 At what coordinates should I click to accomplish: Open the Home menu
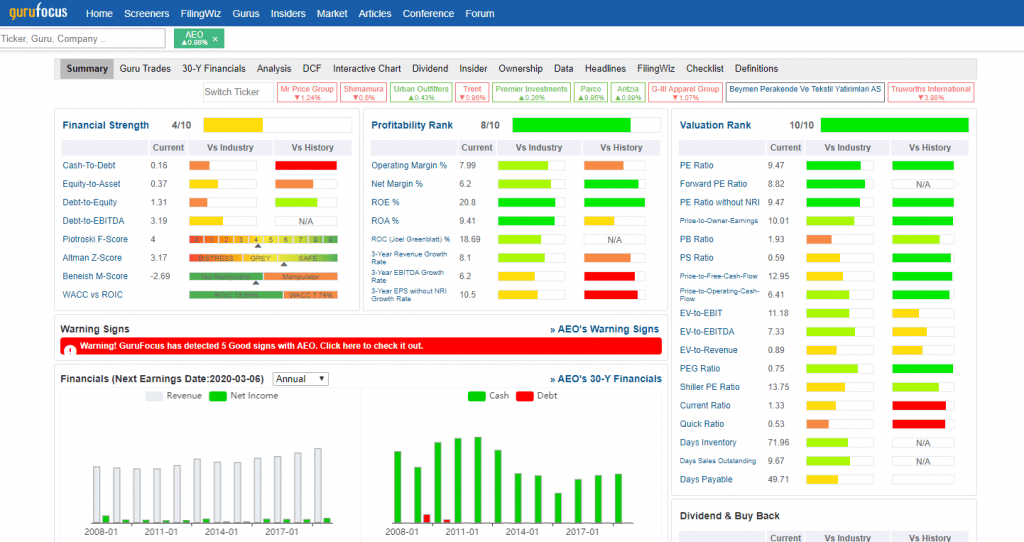99,13
